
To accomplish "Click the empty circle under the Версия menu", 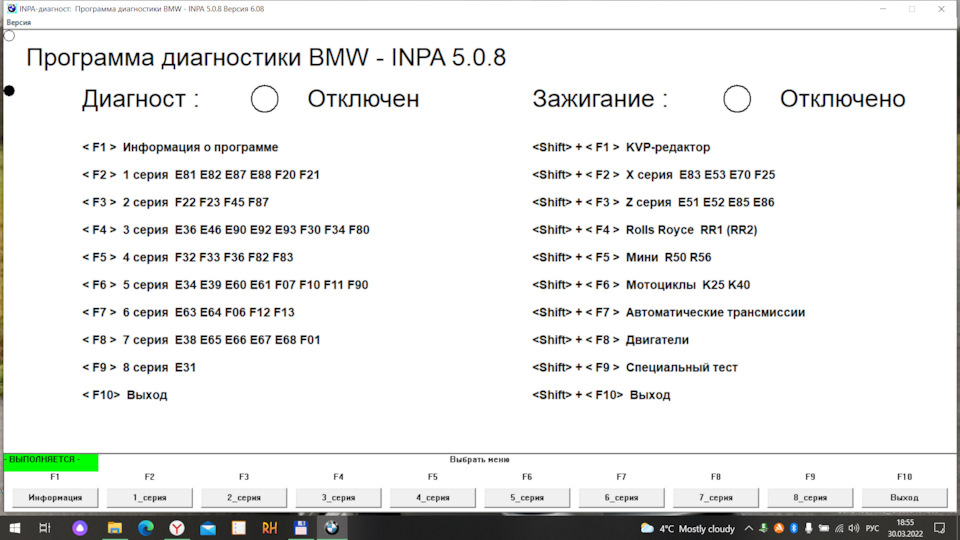I will (x=9, y=36).
